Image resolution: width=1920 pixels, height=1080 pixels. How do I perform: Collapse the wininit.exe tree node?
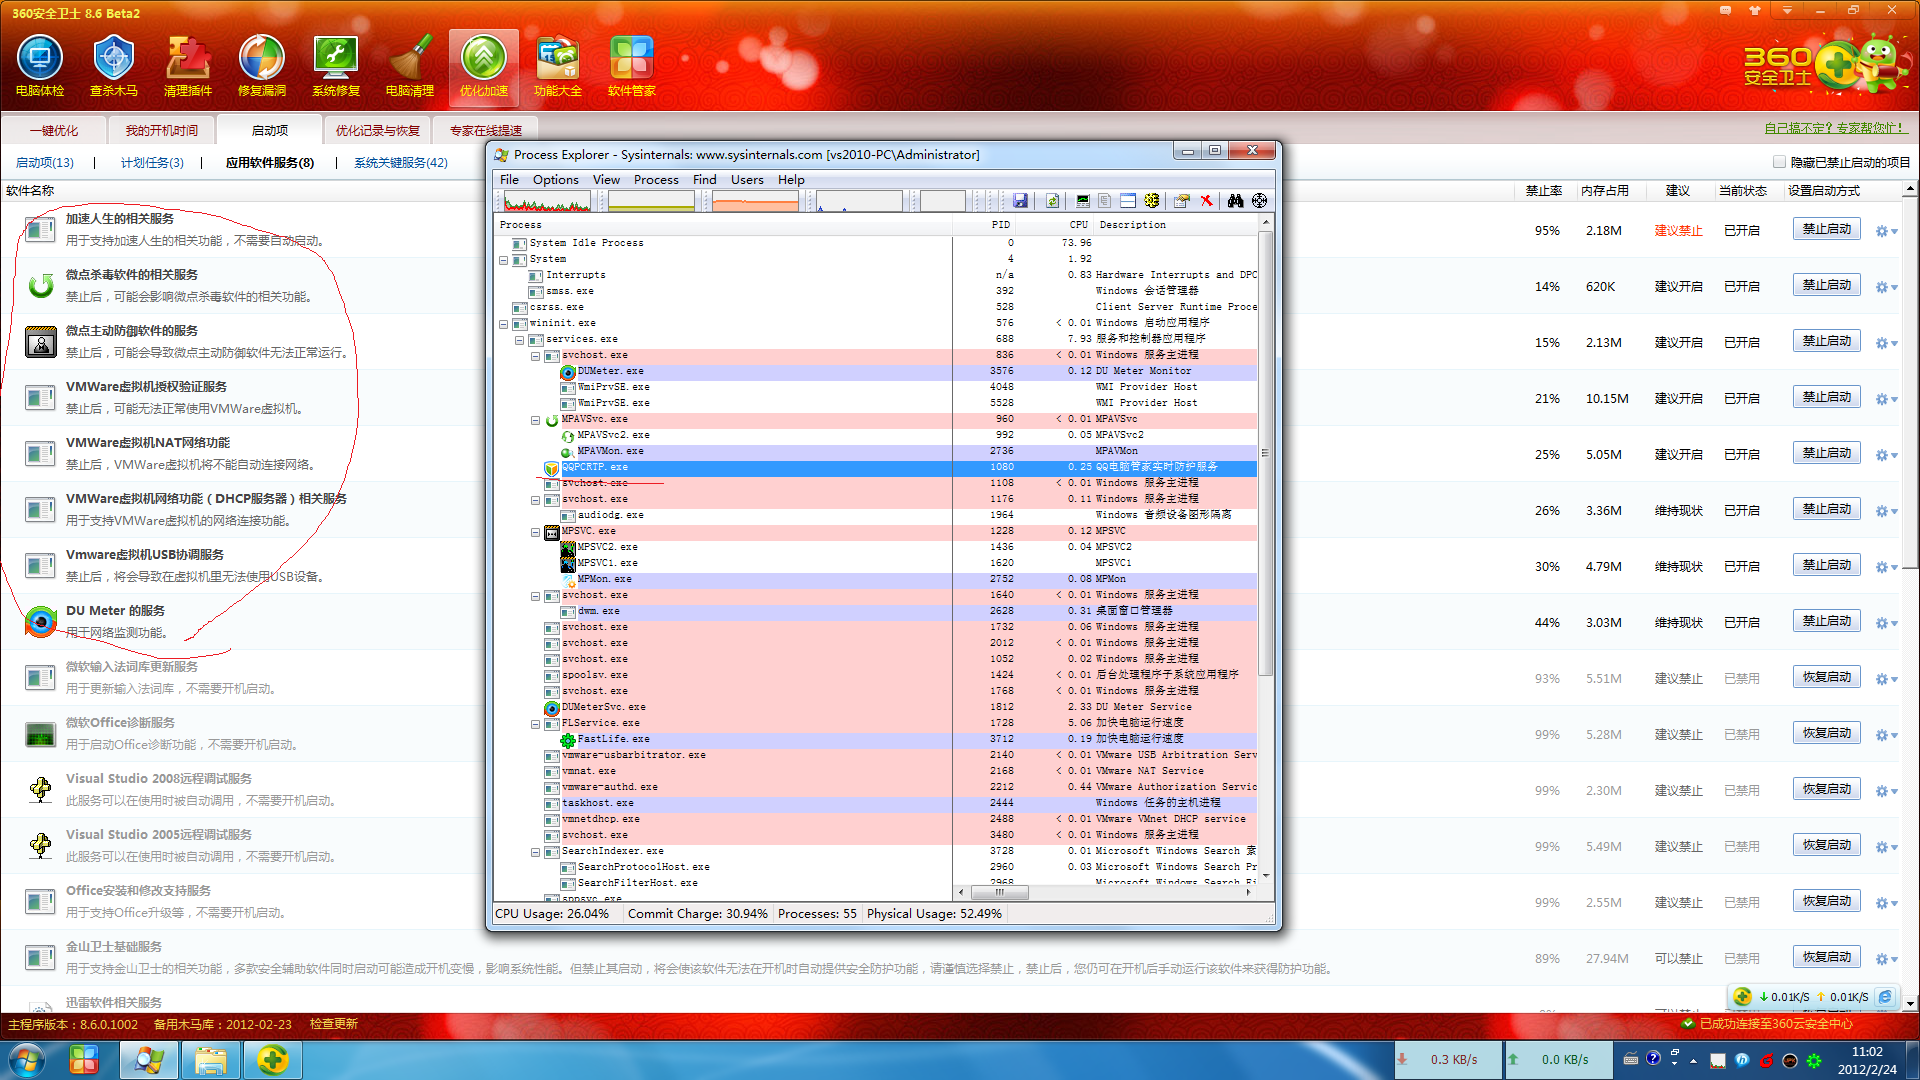pyautogui.click(x=503, y=324)
